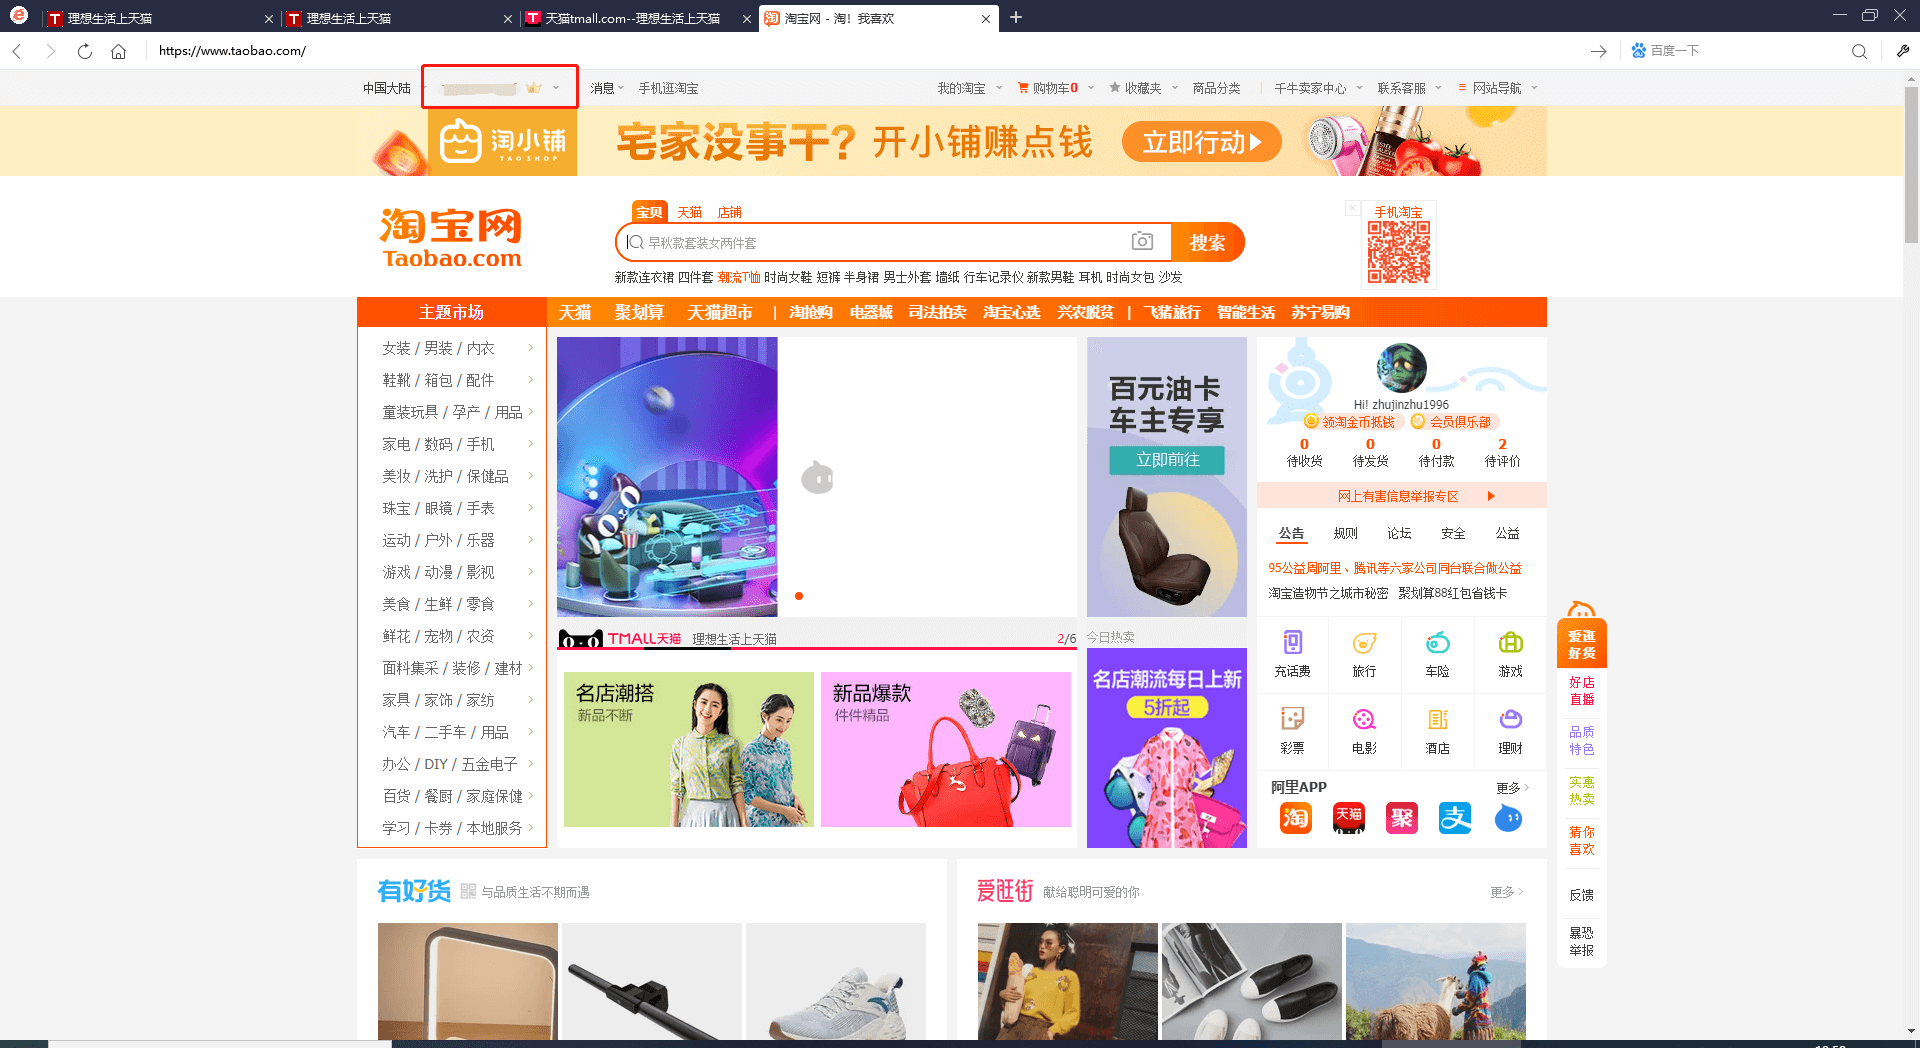The width and height of the screenshot is (1920, 1048).
Task: Open the Alipay app icon
Action: click(1455, 818)
